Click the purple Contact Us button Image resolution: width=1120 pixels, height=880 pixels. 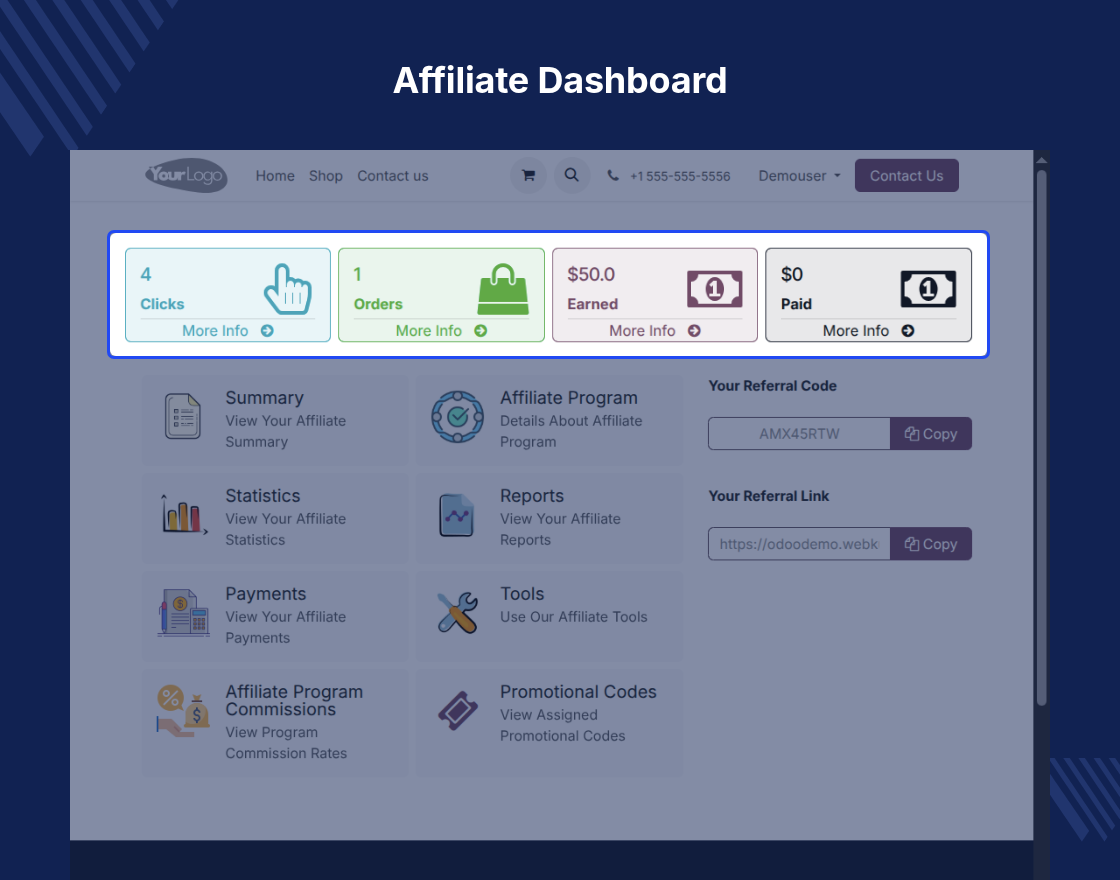point(906,176)
